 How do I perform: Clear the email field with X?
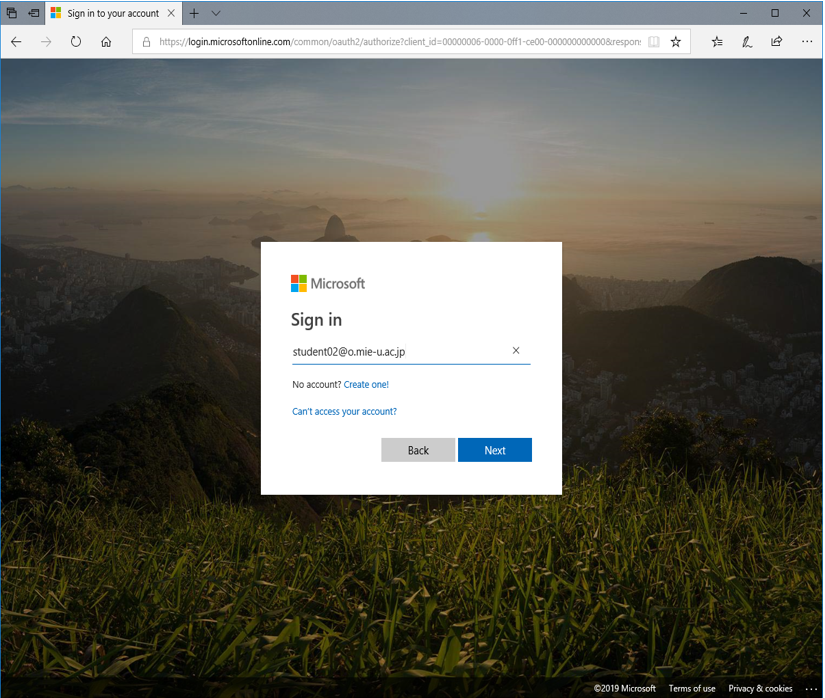click(516, 350)
